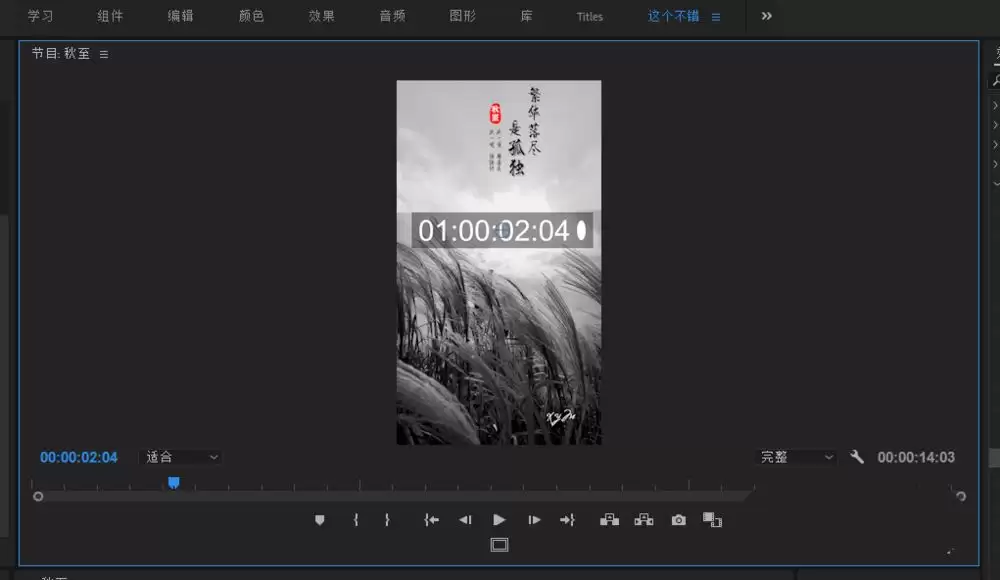
Task: Switch to the 组件 workspace
Action: pos(110,16)
